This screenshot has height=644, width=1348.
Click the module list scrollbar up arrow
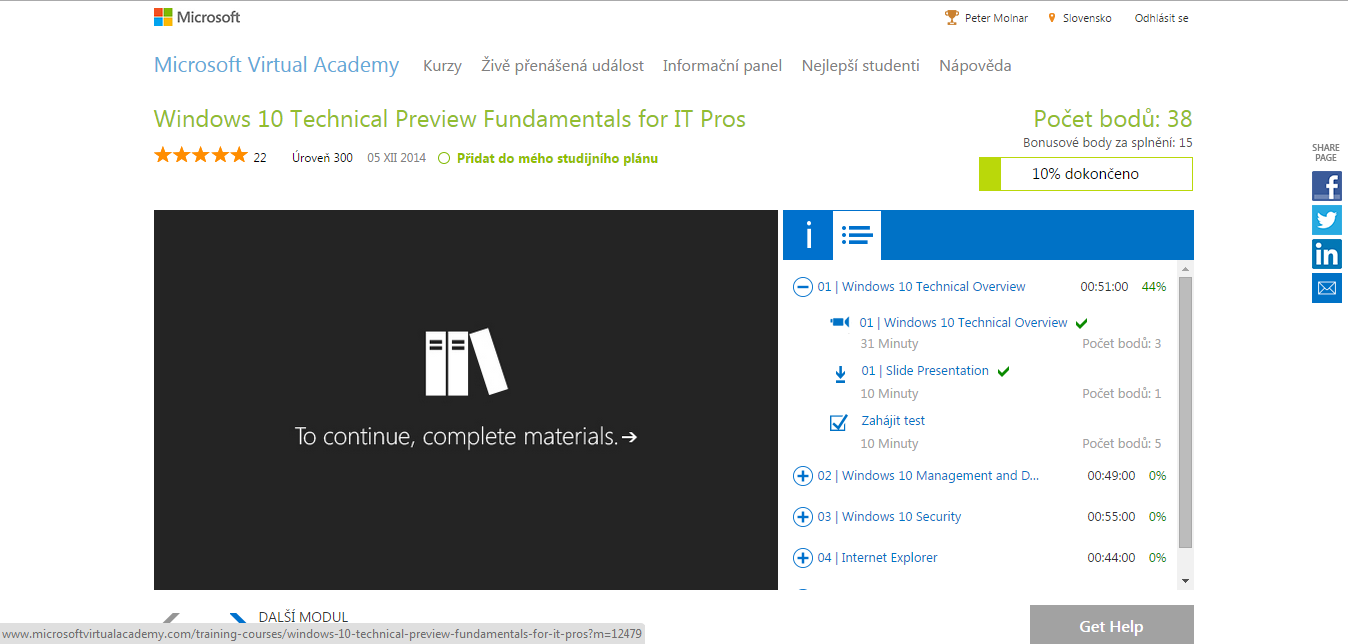pos(1186,269)
